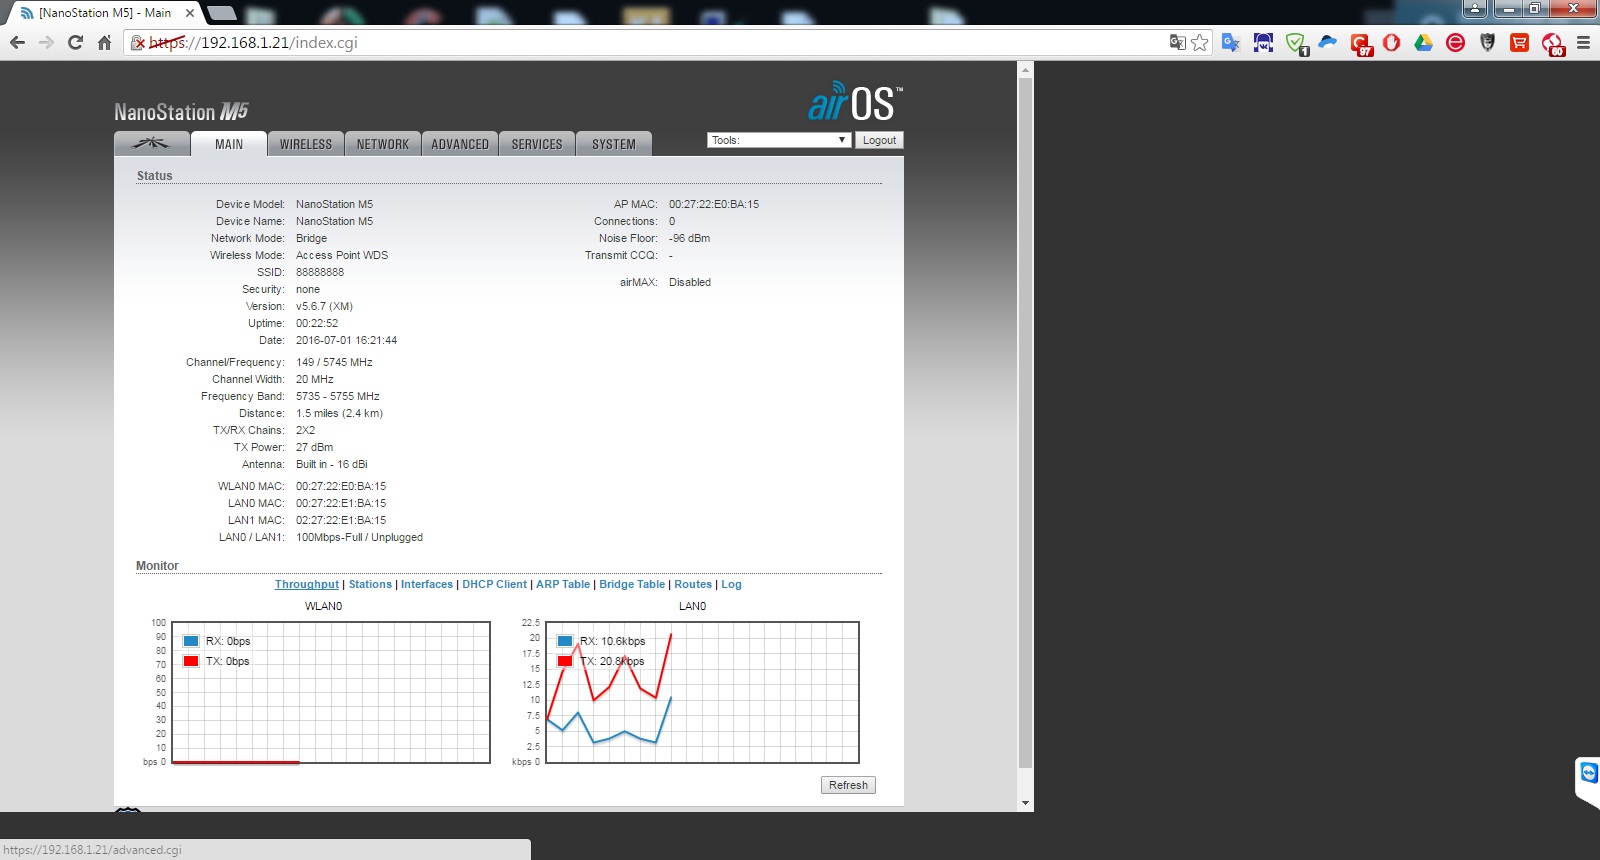The height and width of the screenshot is (860, 1600).
Task: Open Google Translate extension icon
Action: tap(1231, 43)
